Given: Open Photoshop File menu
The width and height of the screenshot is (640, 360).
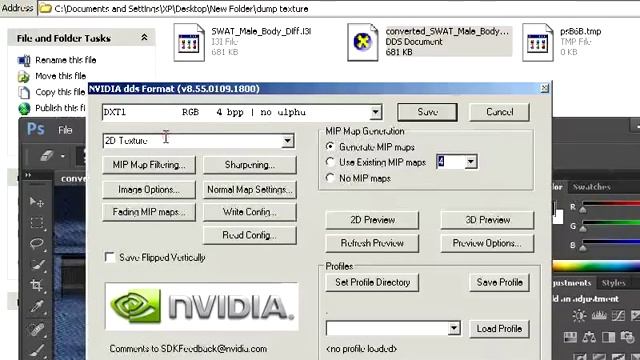Looking at the screenshot, I should pos(65,130).
